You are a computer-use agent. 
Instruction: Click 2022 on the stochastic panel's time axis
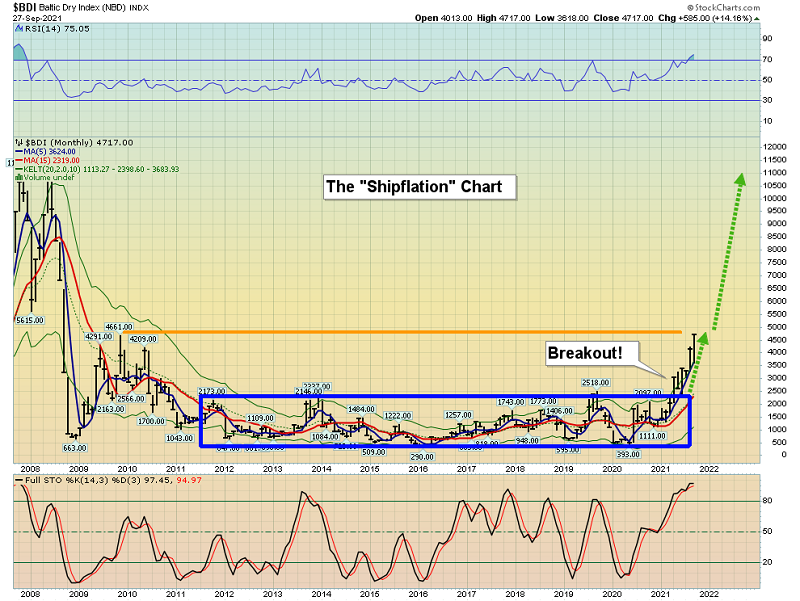point(709,594)
